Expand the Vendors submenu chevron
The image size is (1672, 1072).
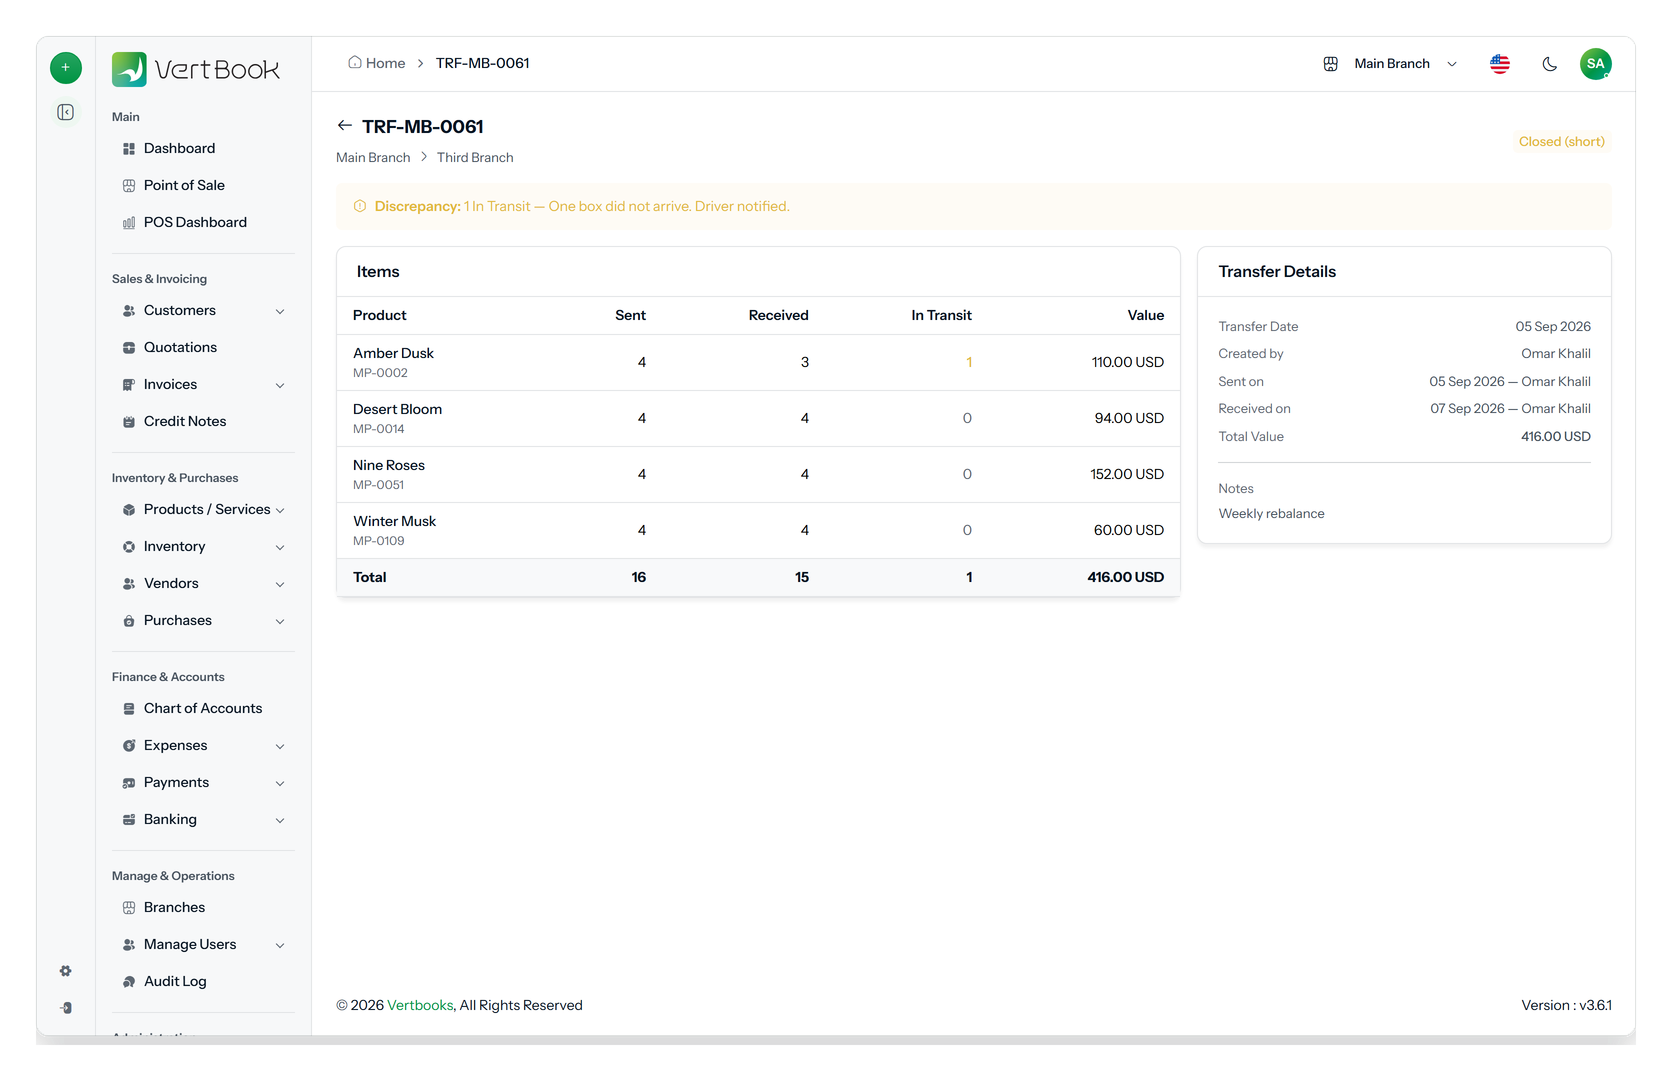280,584
